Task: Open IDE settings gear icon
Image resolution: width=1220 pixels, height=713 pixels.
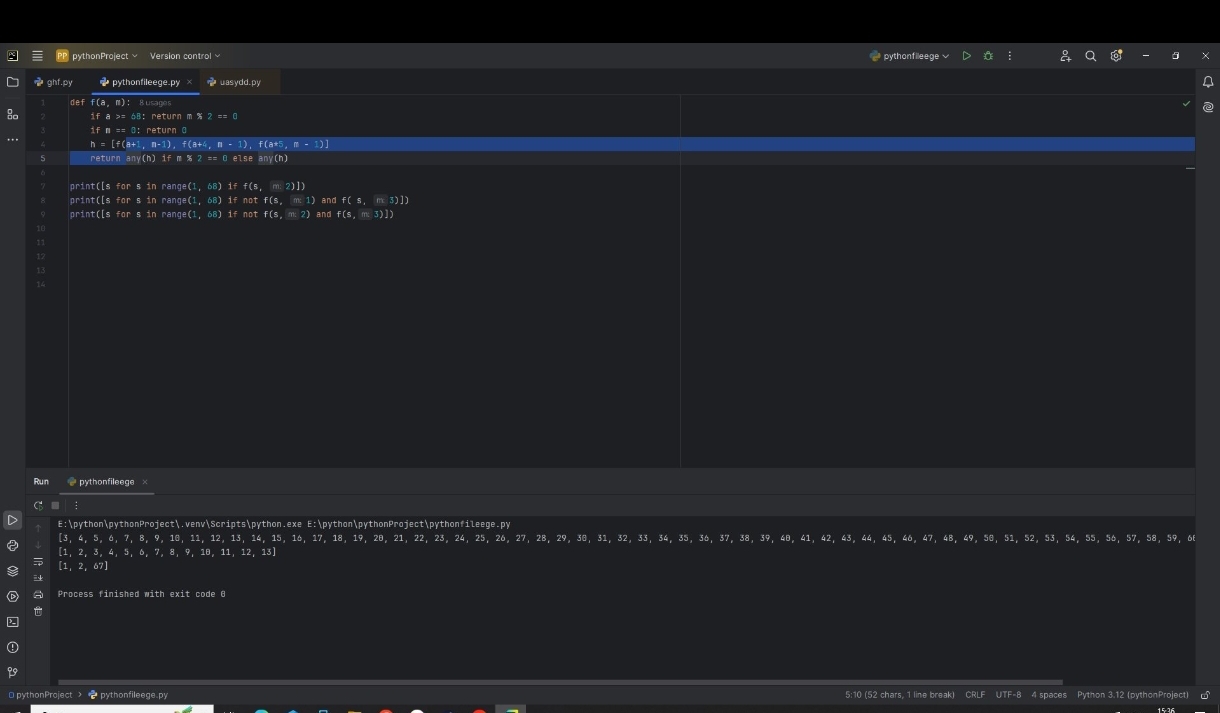Action: pyautogui.click(x=1116, y=56)
